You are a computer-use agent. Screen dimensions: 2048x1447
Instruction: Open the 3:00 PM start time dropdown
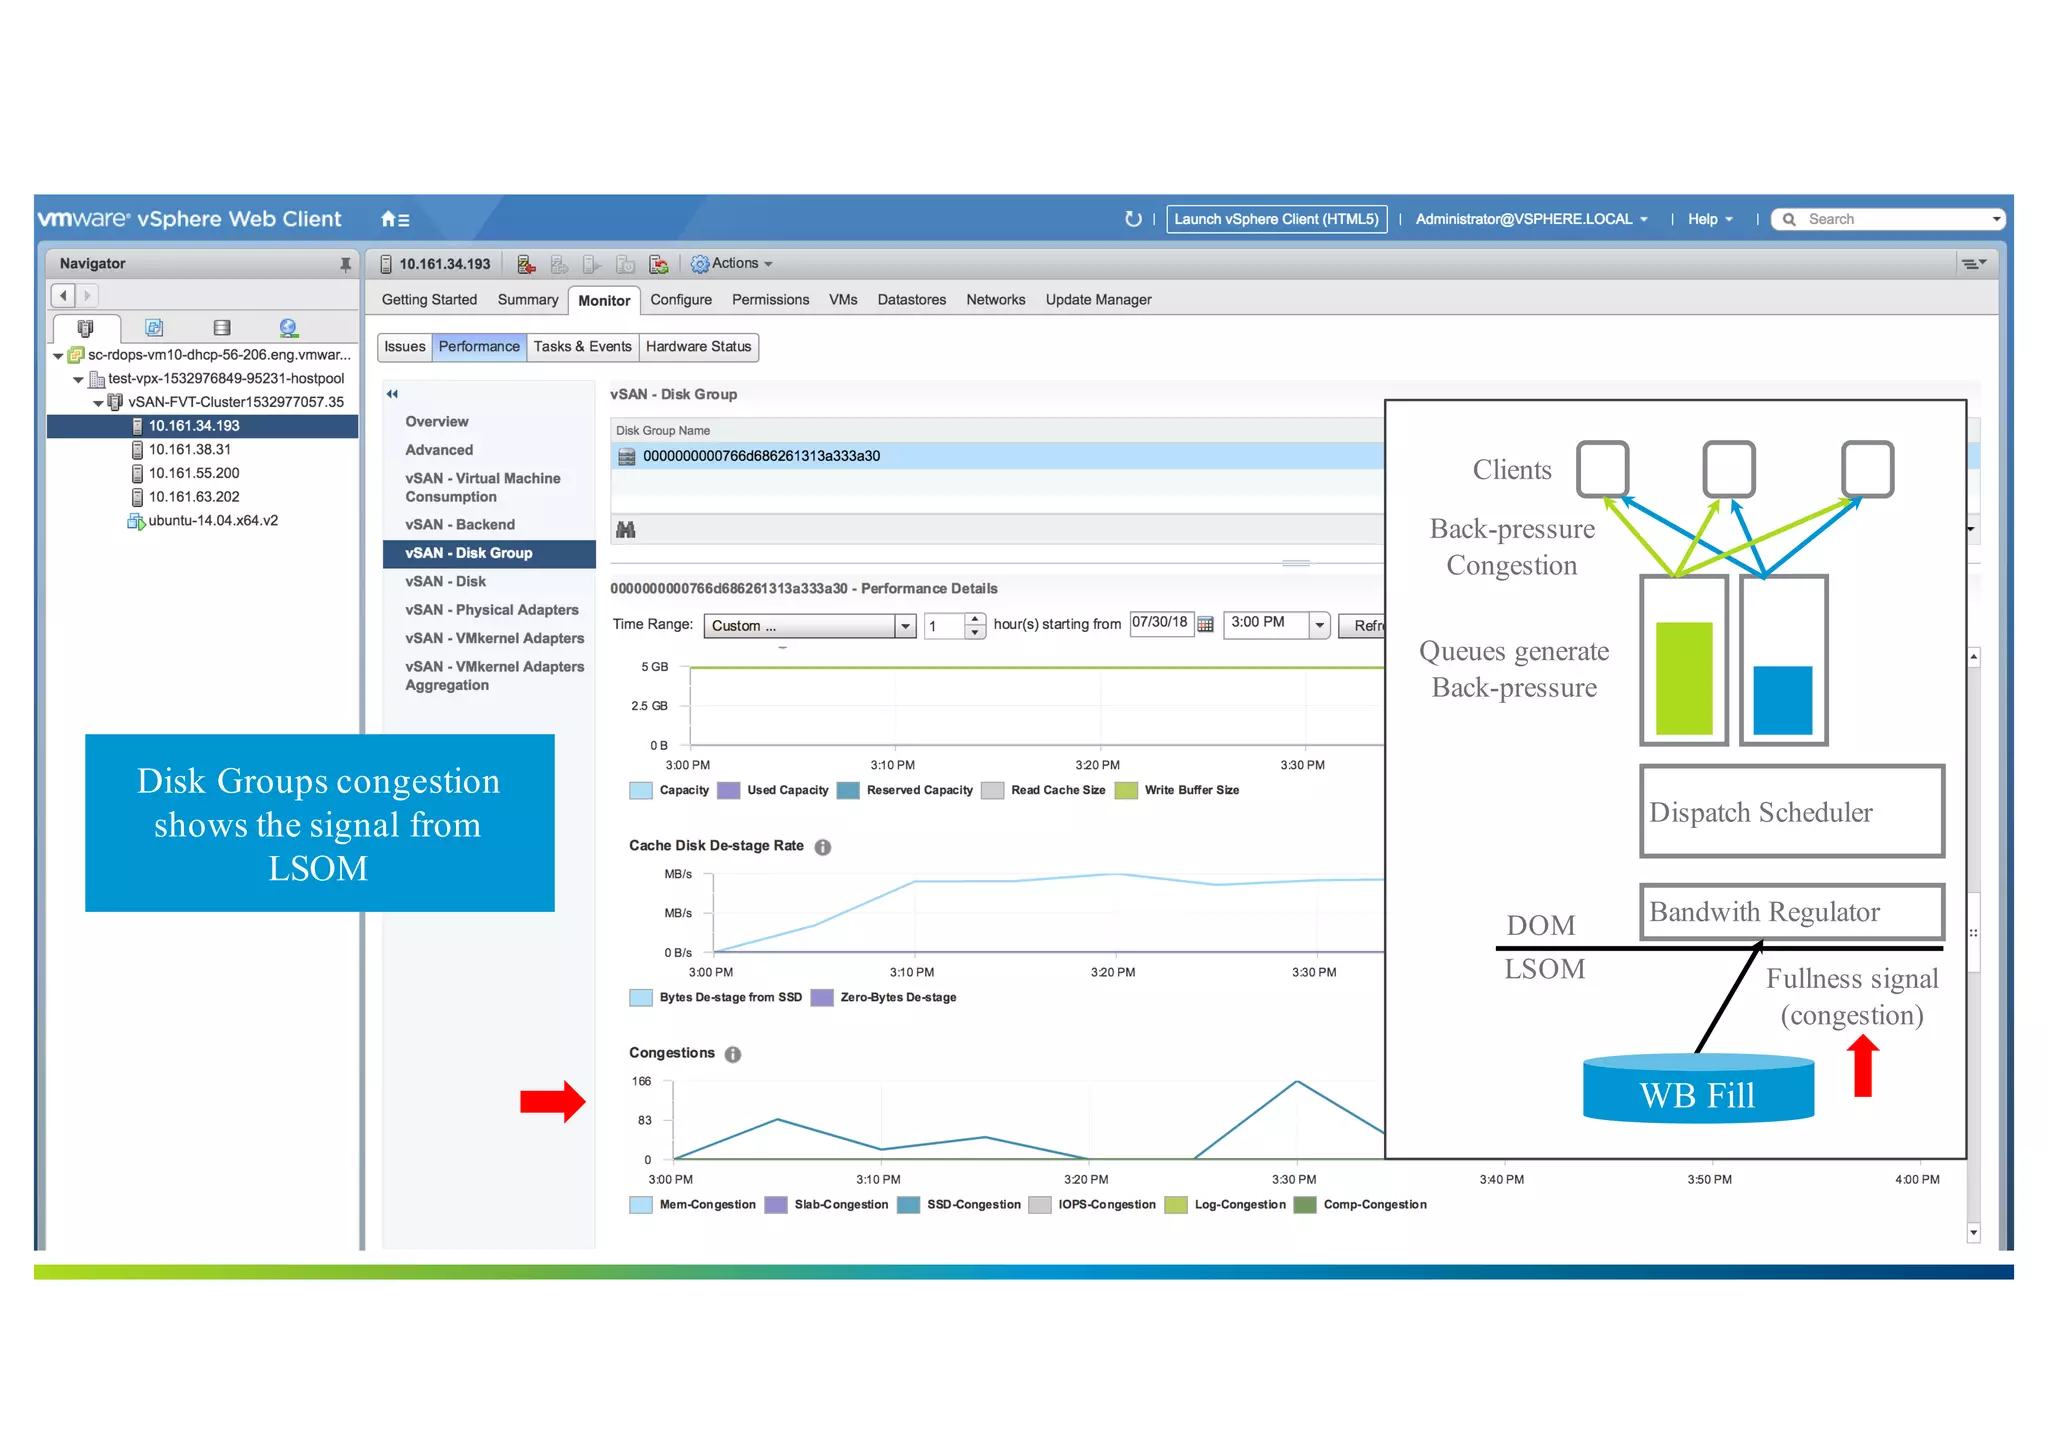coord(1320,625)
